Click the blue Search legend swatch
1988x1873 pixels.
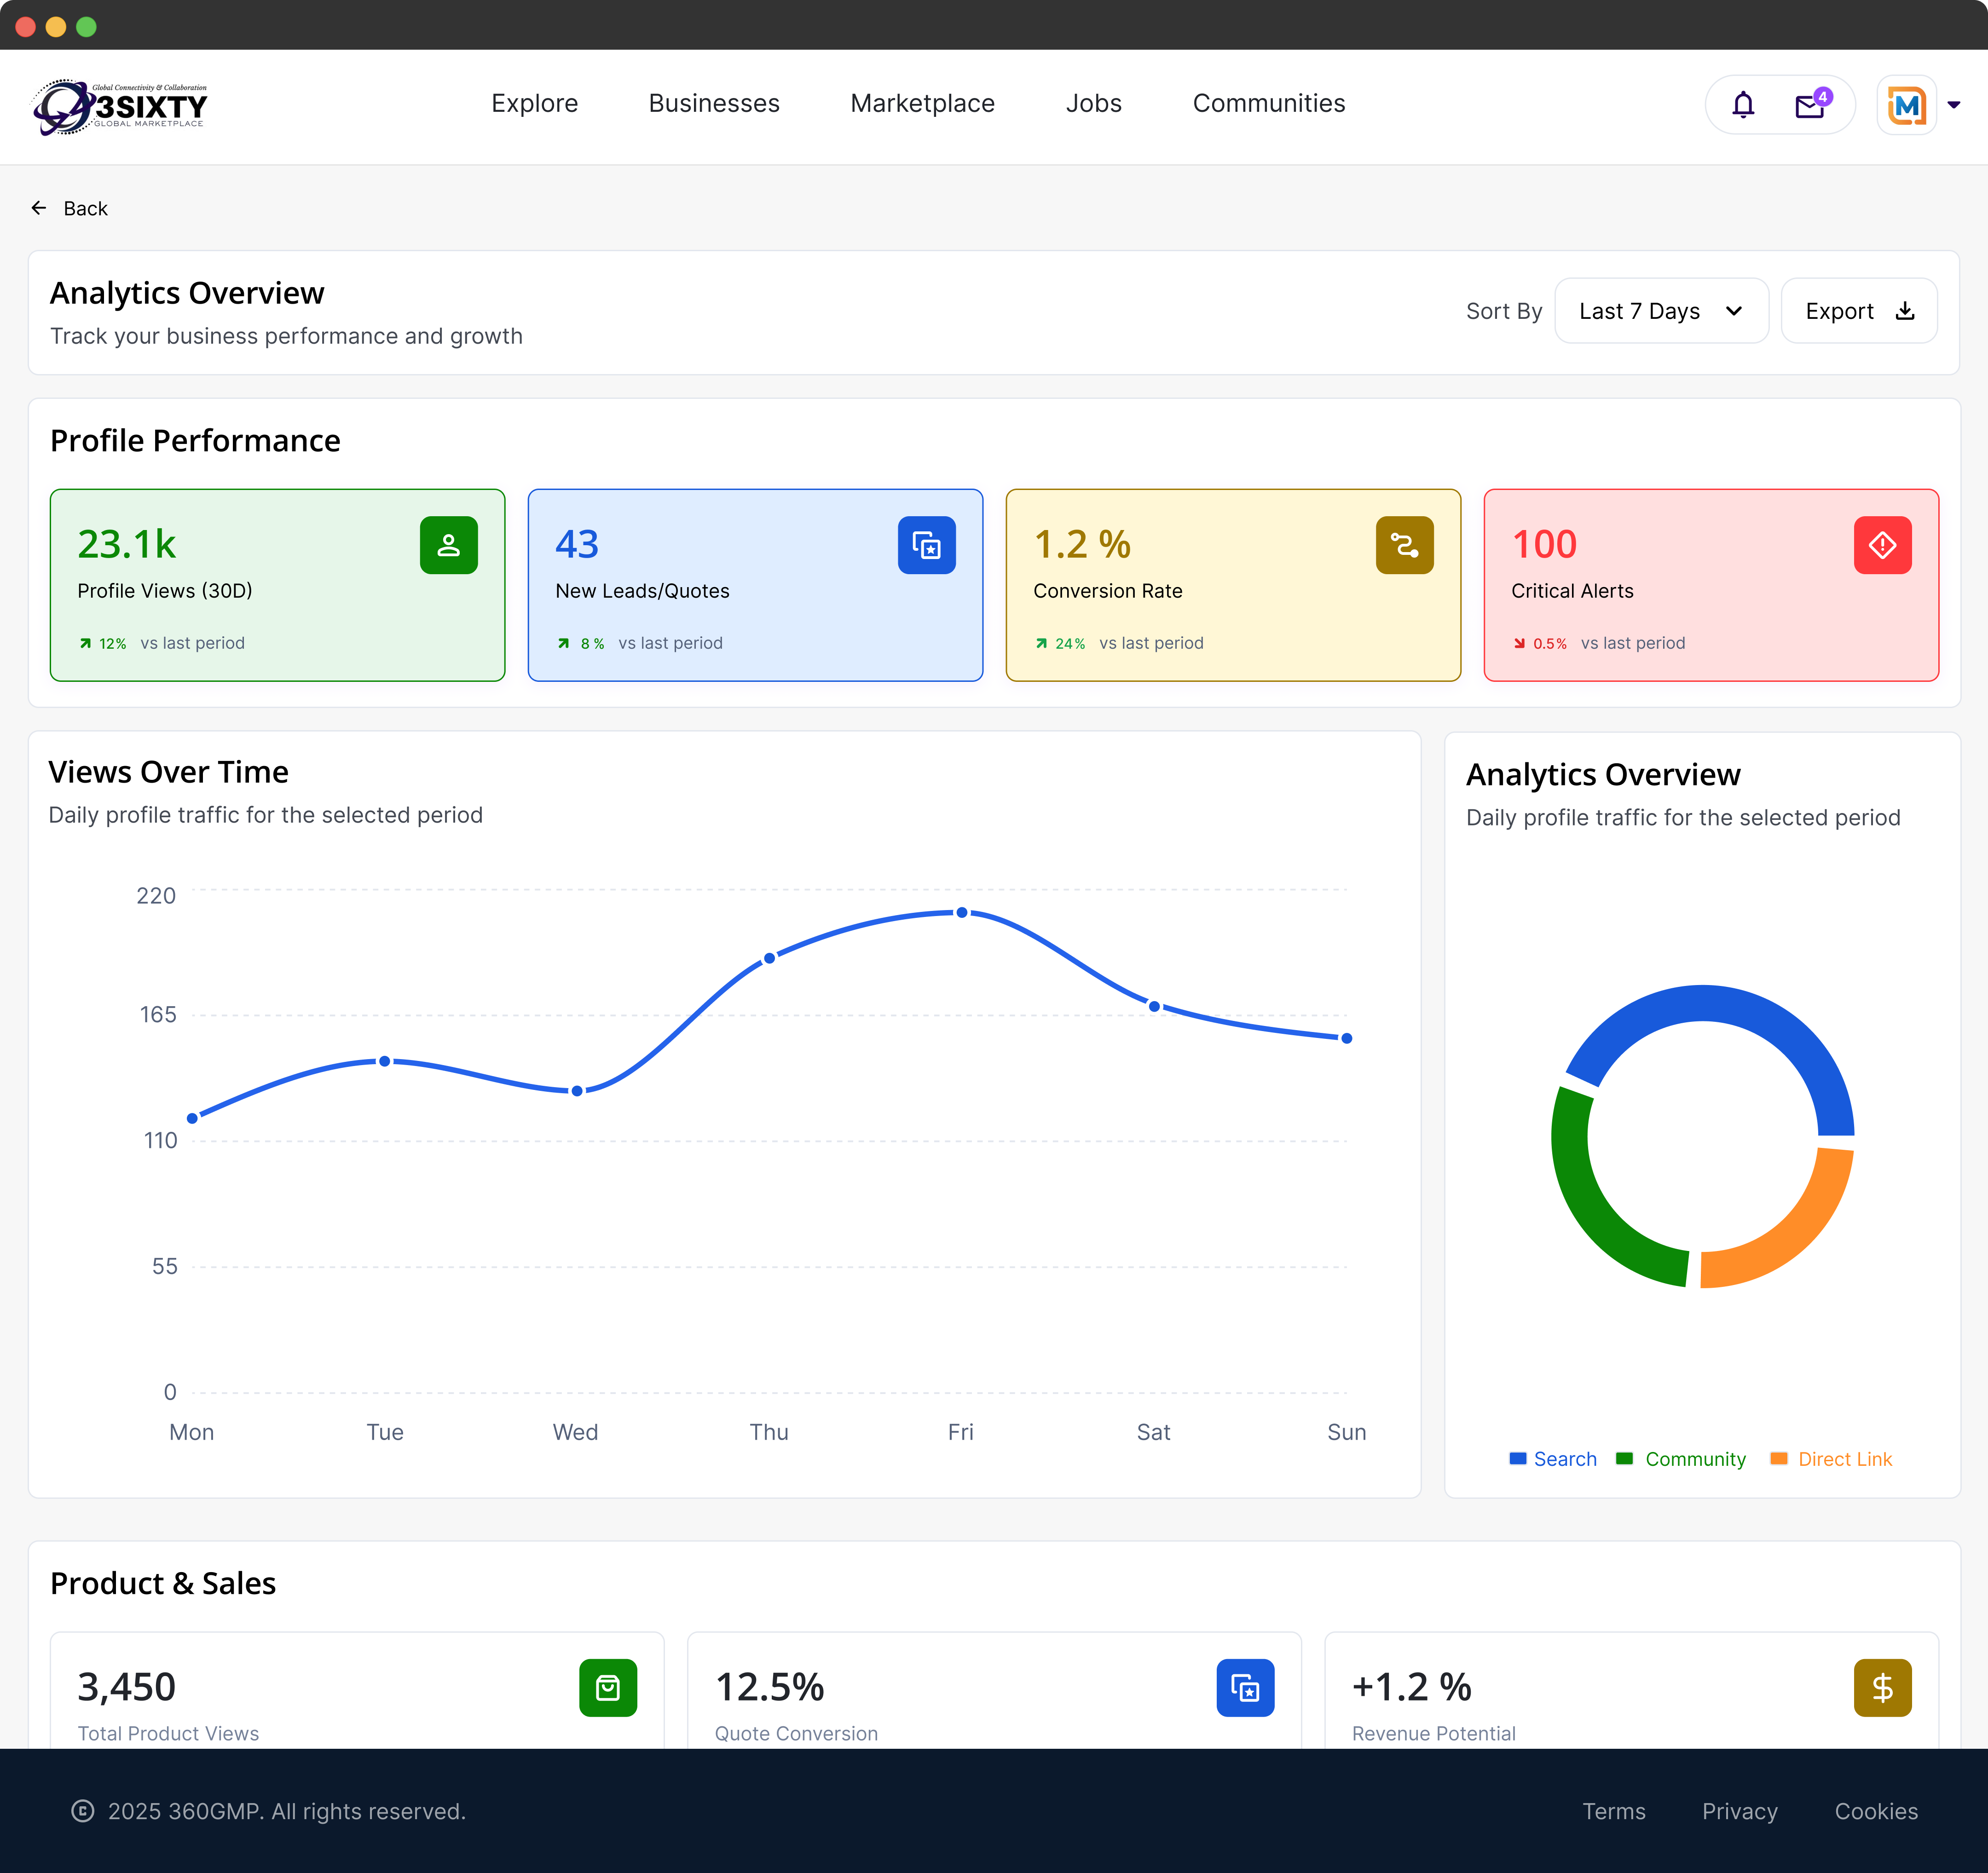click(1518, 1459)
